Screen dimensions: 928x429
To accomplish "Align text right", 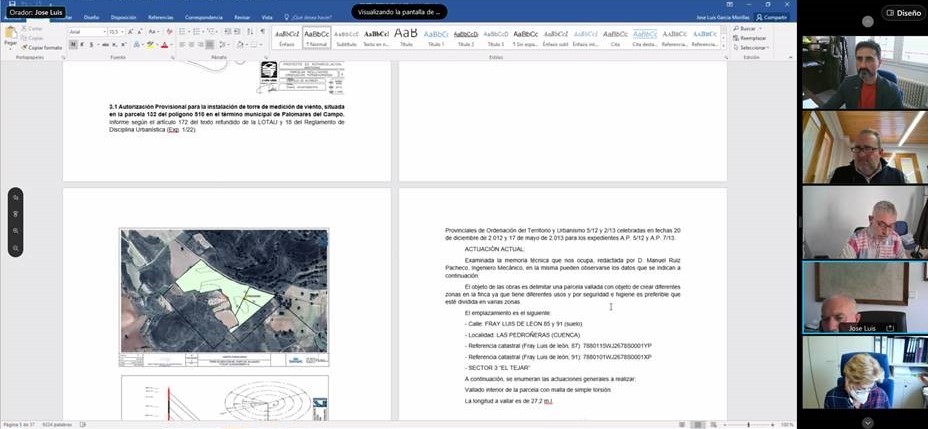I will point(201,45).
